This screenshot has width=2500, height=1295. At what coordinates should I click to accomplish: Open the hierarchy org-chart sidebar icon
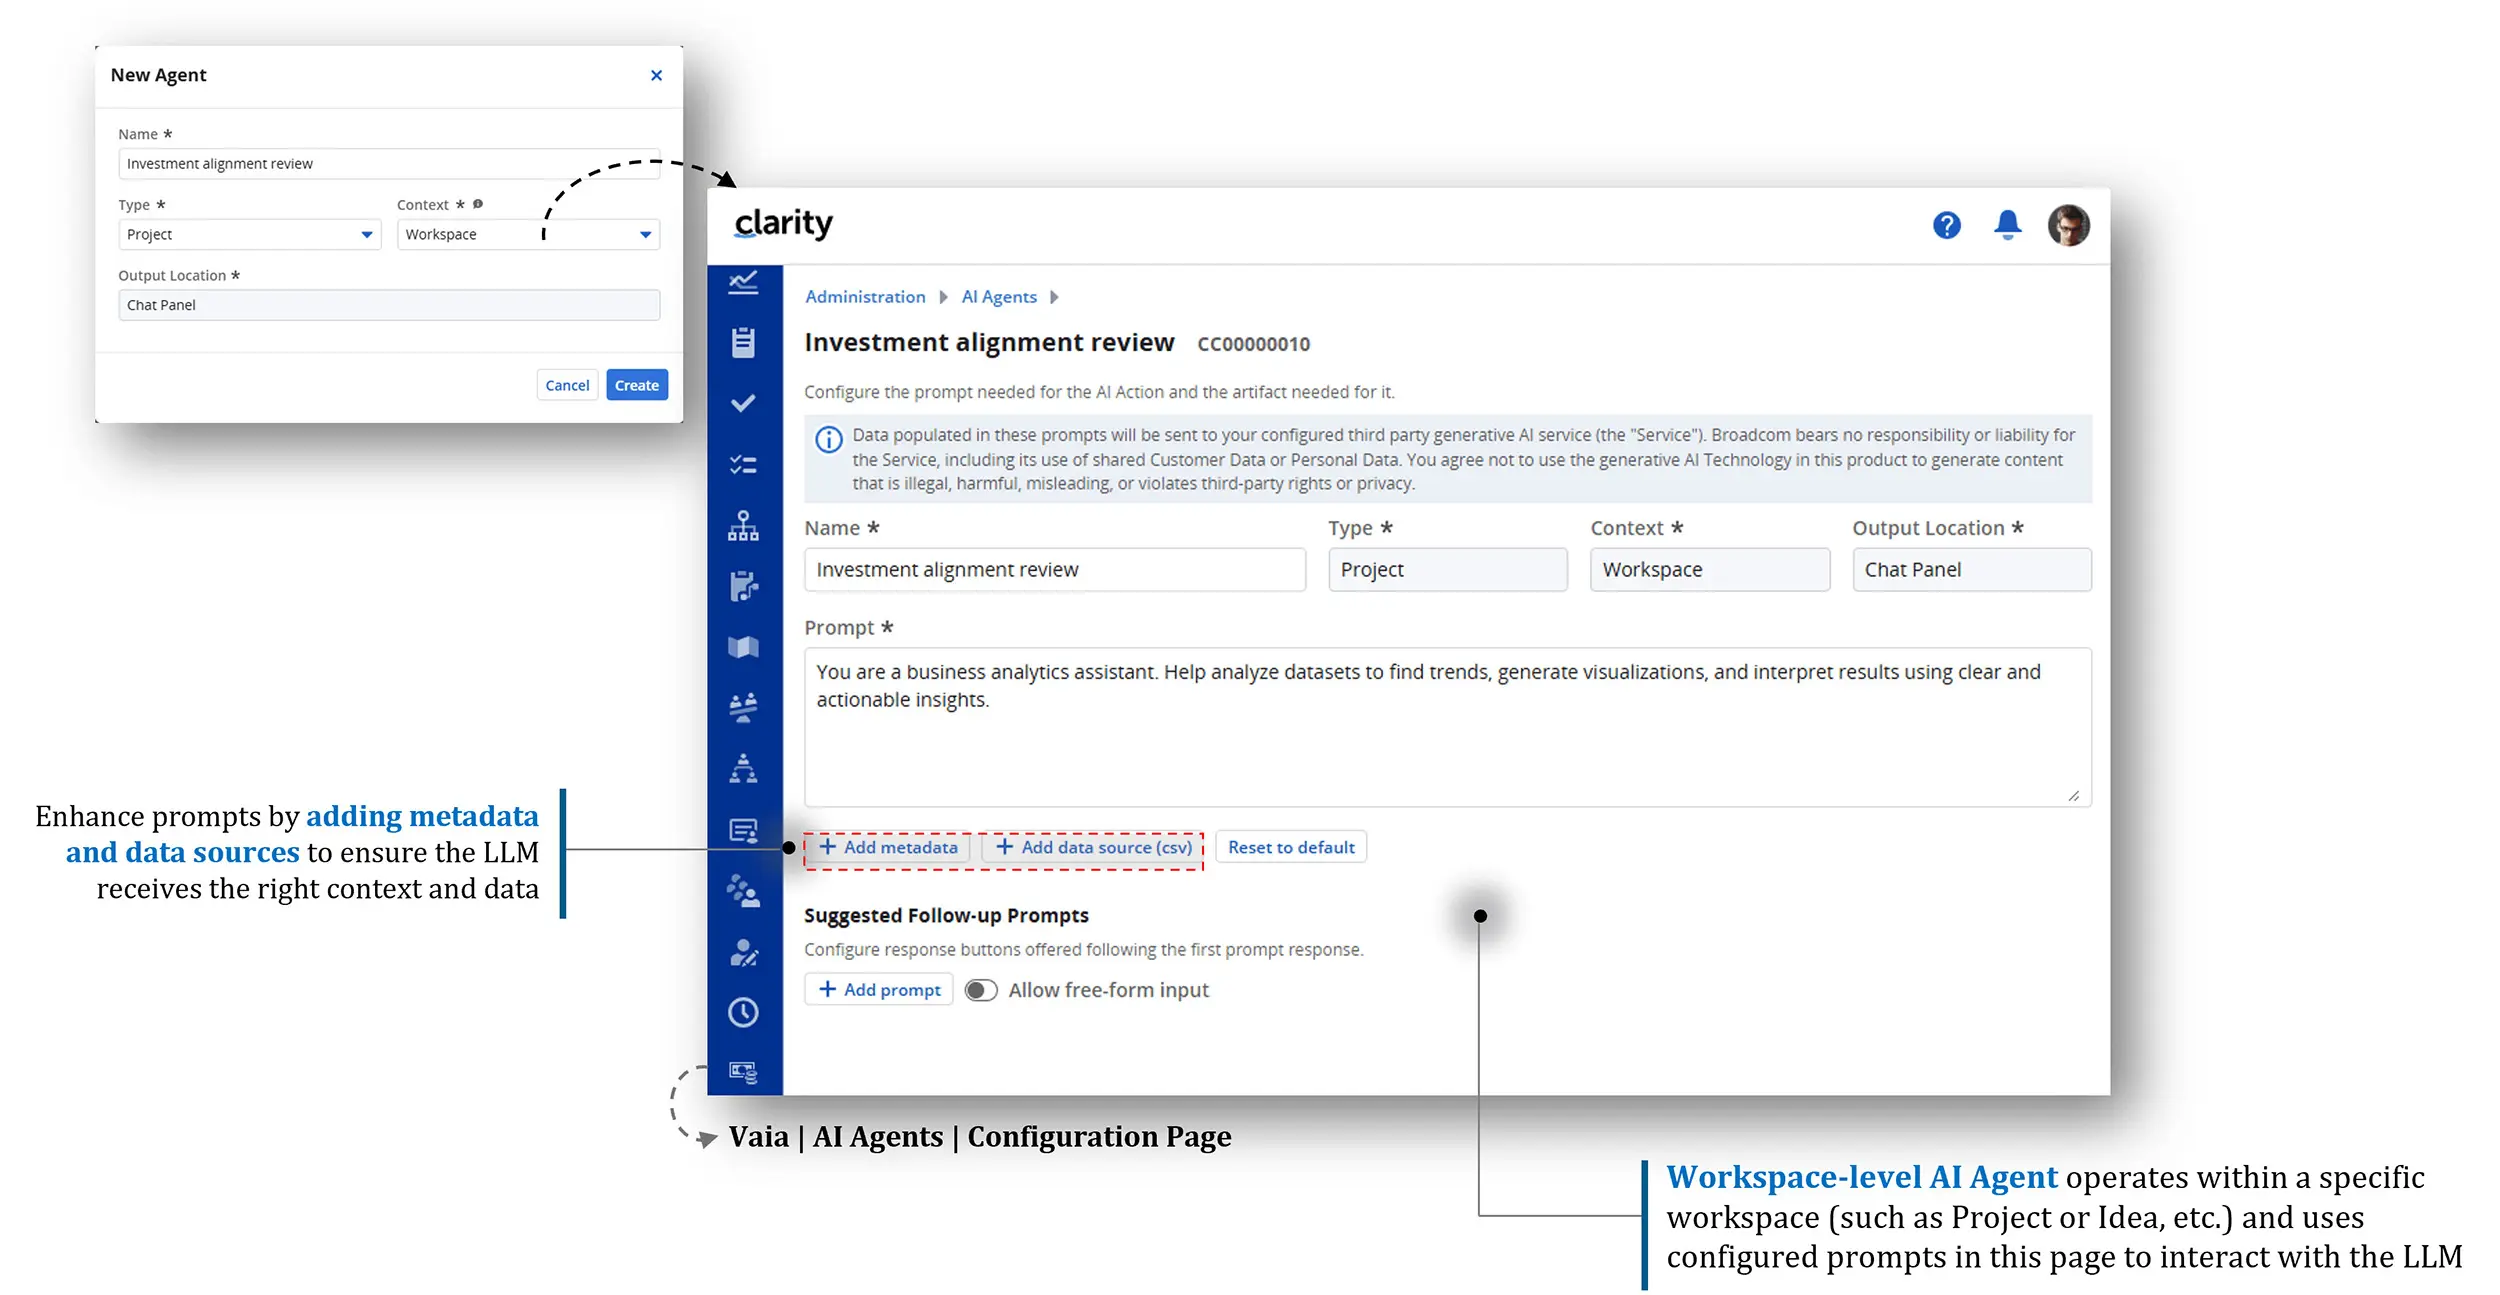coord(743,525)
